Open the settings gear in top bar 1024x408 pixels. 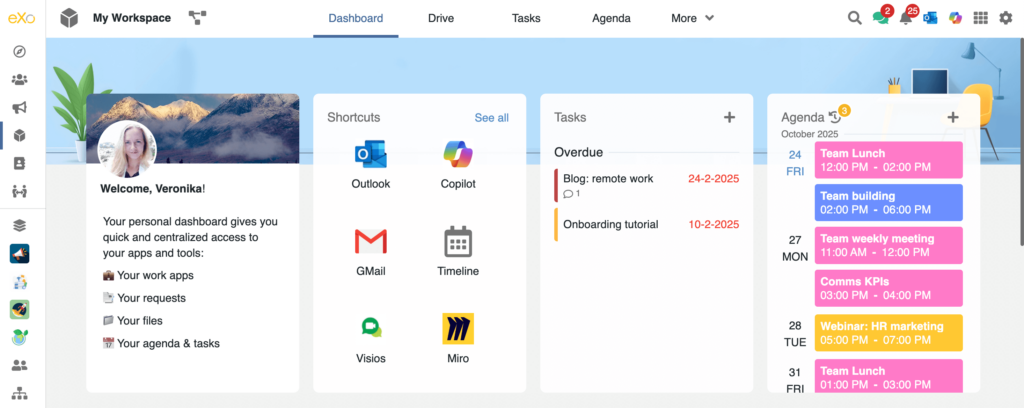click(x=1006, y=18)
